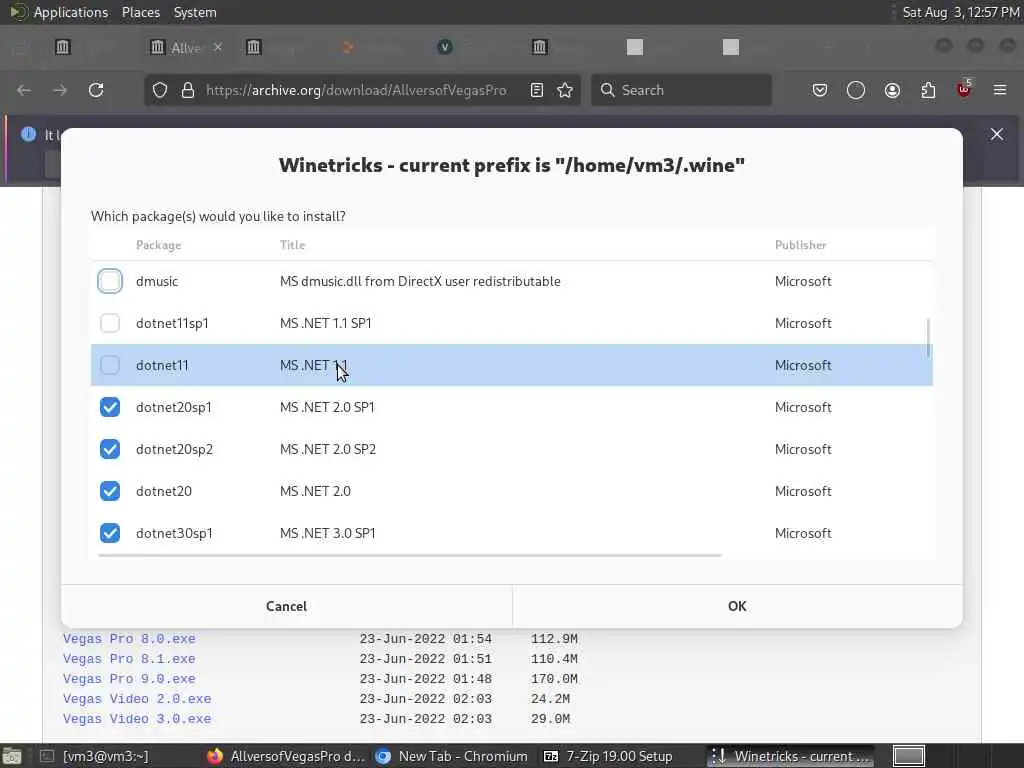Sort the list by Publisher column

(801, 245)
